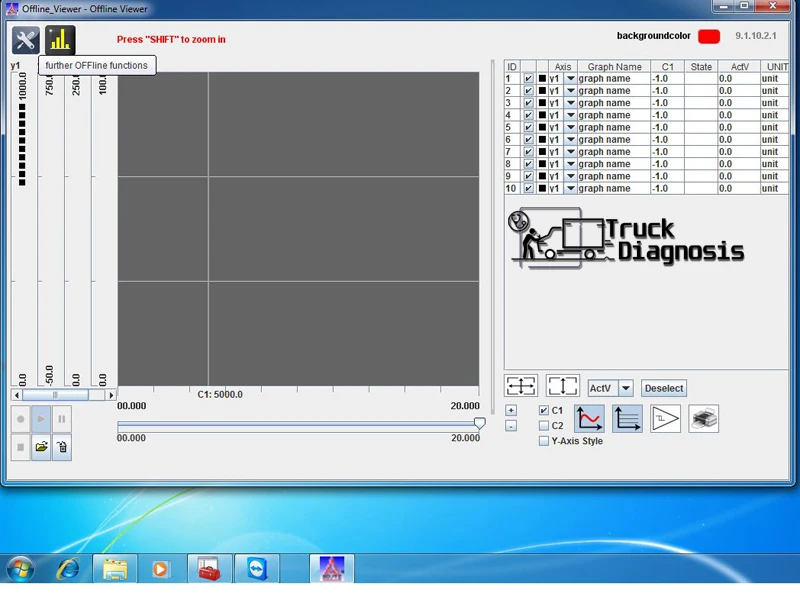
Task: Open TeamViewer from the taskbar
Action: 257,568
